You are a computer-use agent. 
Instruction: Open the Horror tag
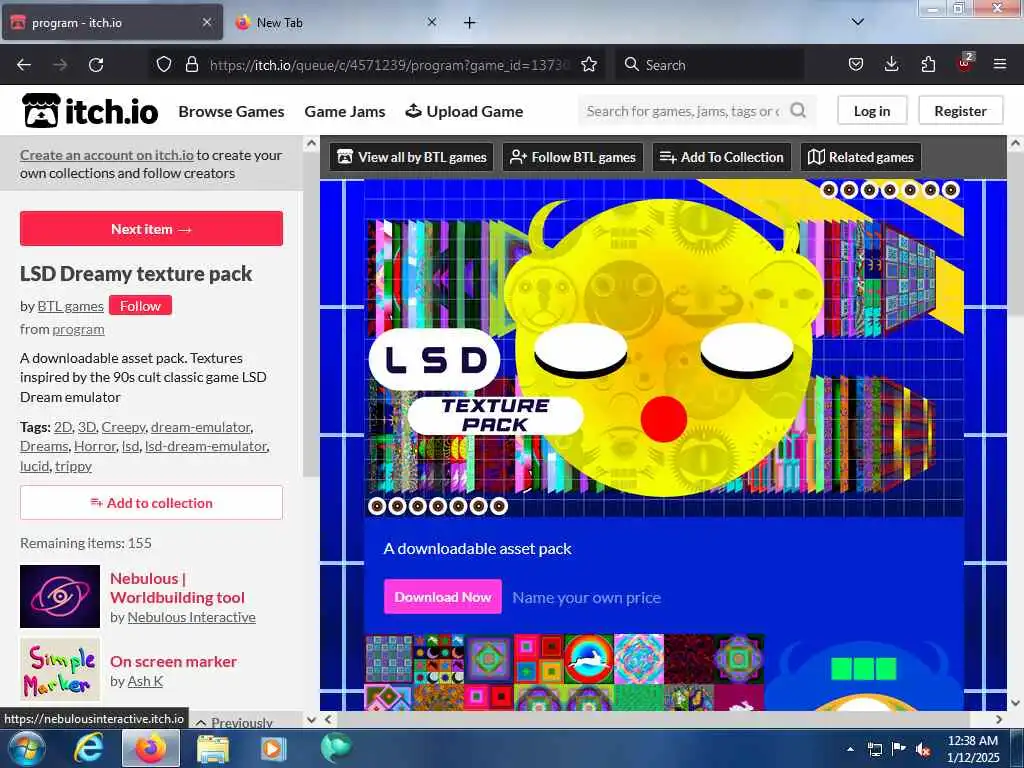pyautogui.click(x=95, y=446)
